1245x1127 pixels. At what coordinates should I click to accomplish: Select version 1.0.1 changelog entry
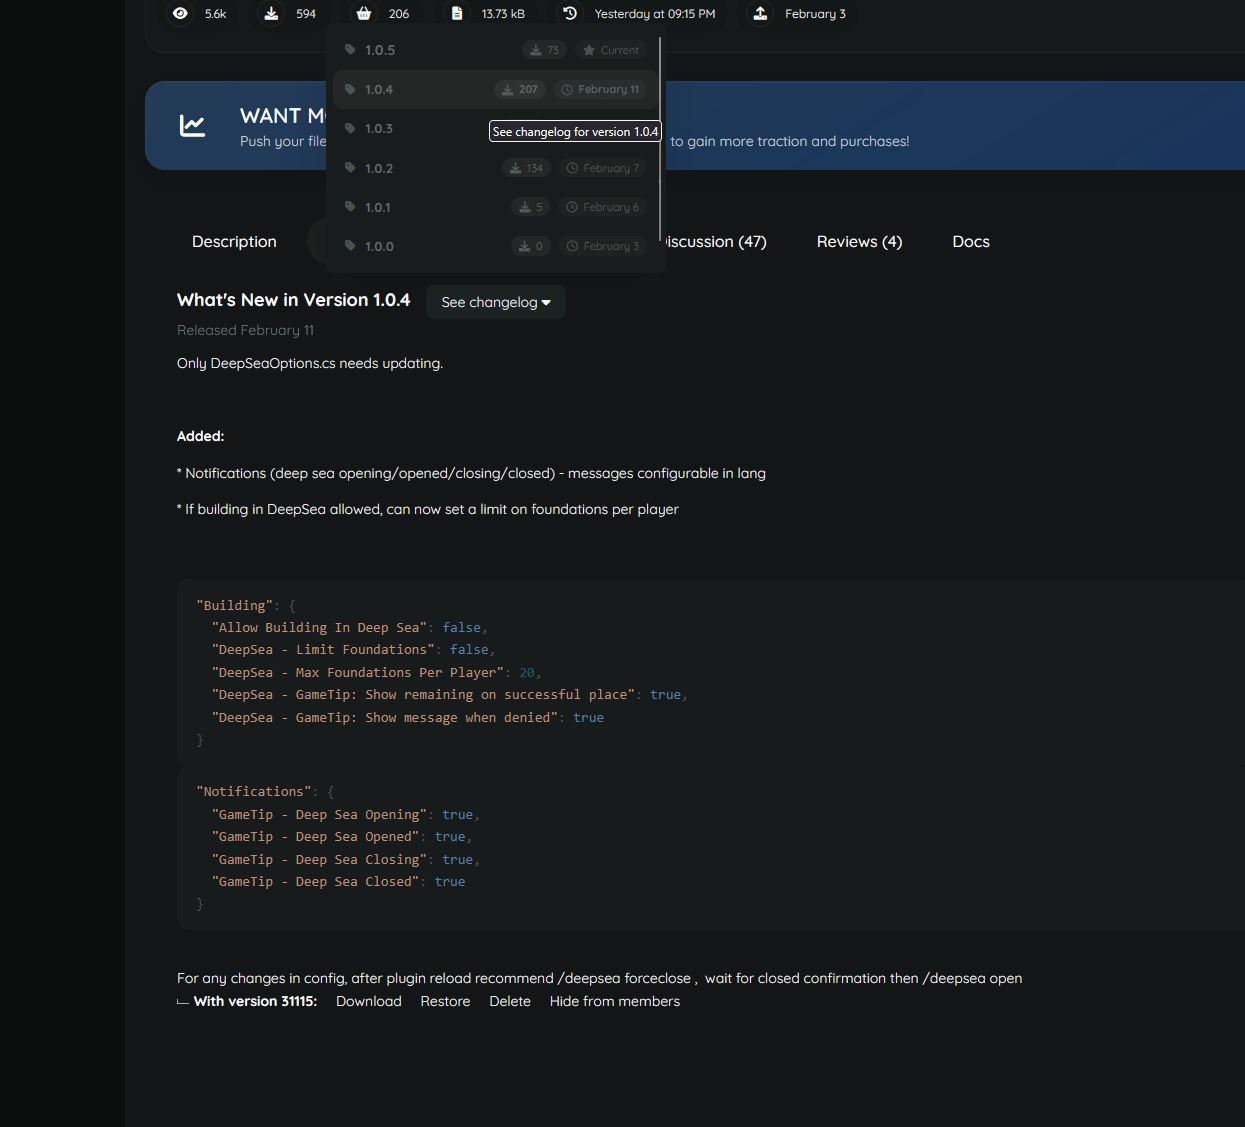tap(379, 207)
